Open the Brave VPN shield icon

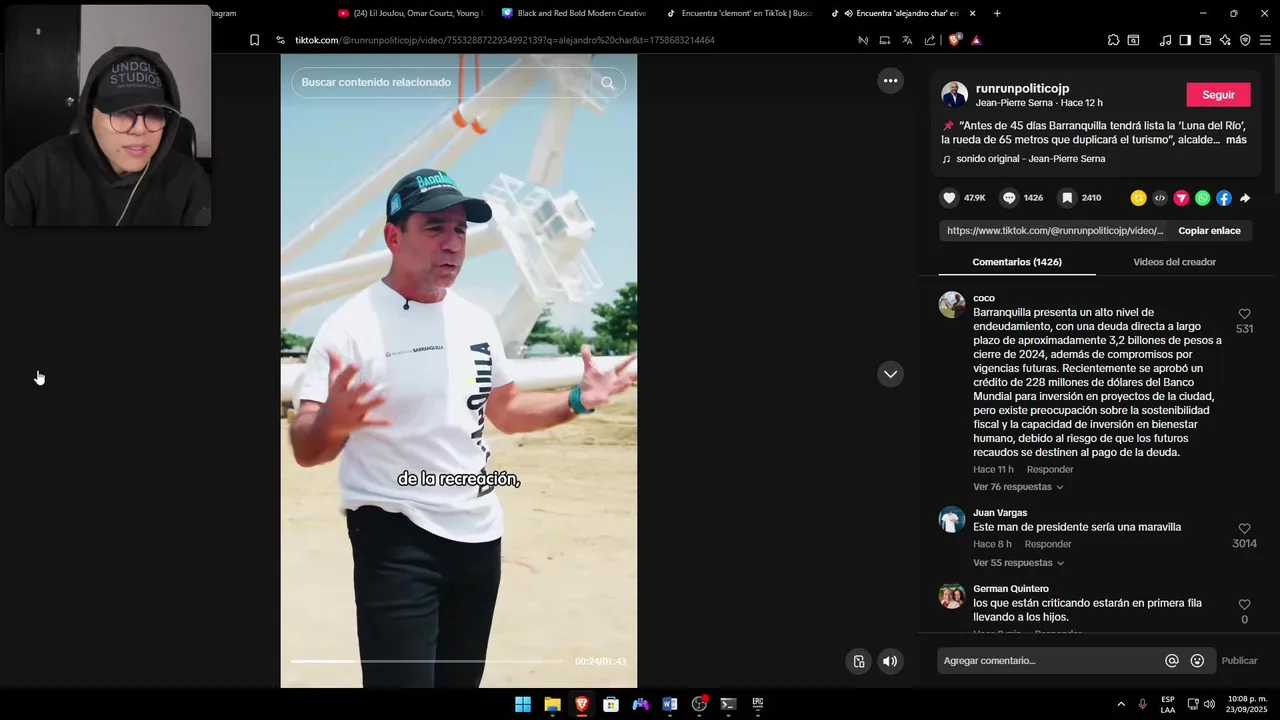(x=1245, y=40)
